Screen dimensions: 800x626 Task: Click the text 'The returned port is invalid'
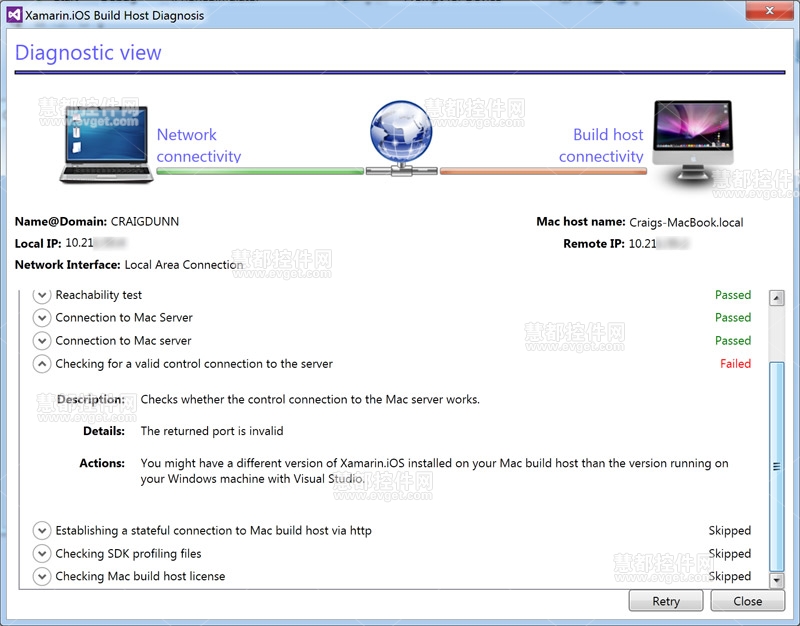click(x=212, y=431)
